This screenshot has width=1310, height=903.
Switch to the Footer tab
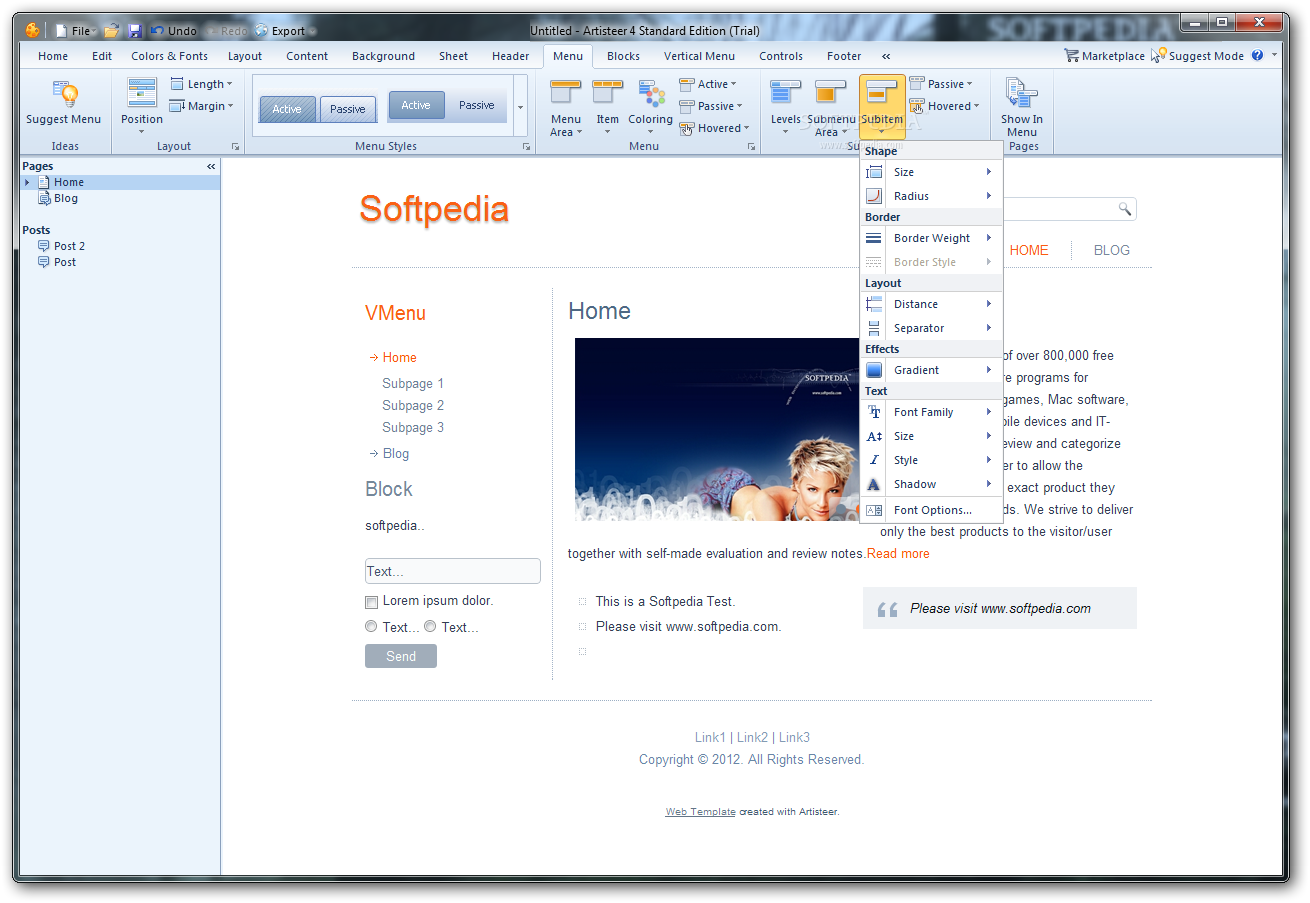click(844, 56)
